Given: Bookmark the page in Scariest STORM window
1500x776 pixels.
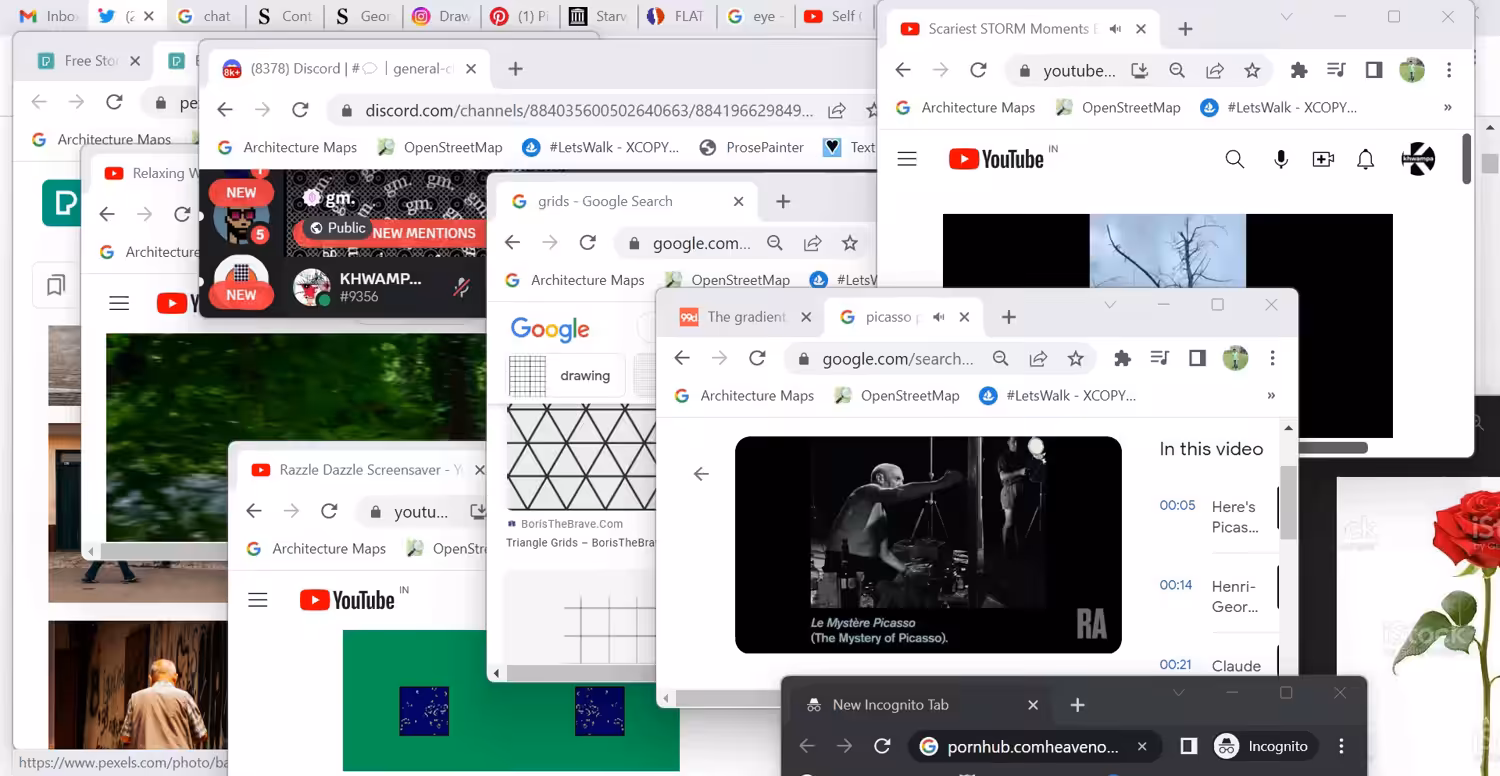Looking at the screenshot, I should coord(1252,70).
